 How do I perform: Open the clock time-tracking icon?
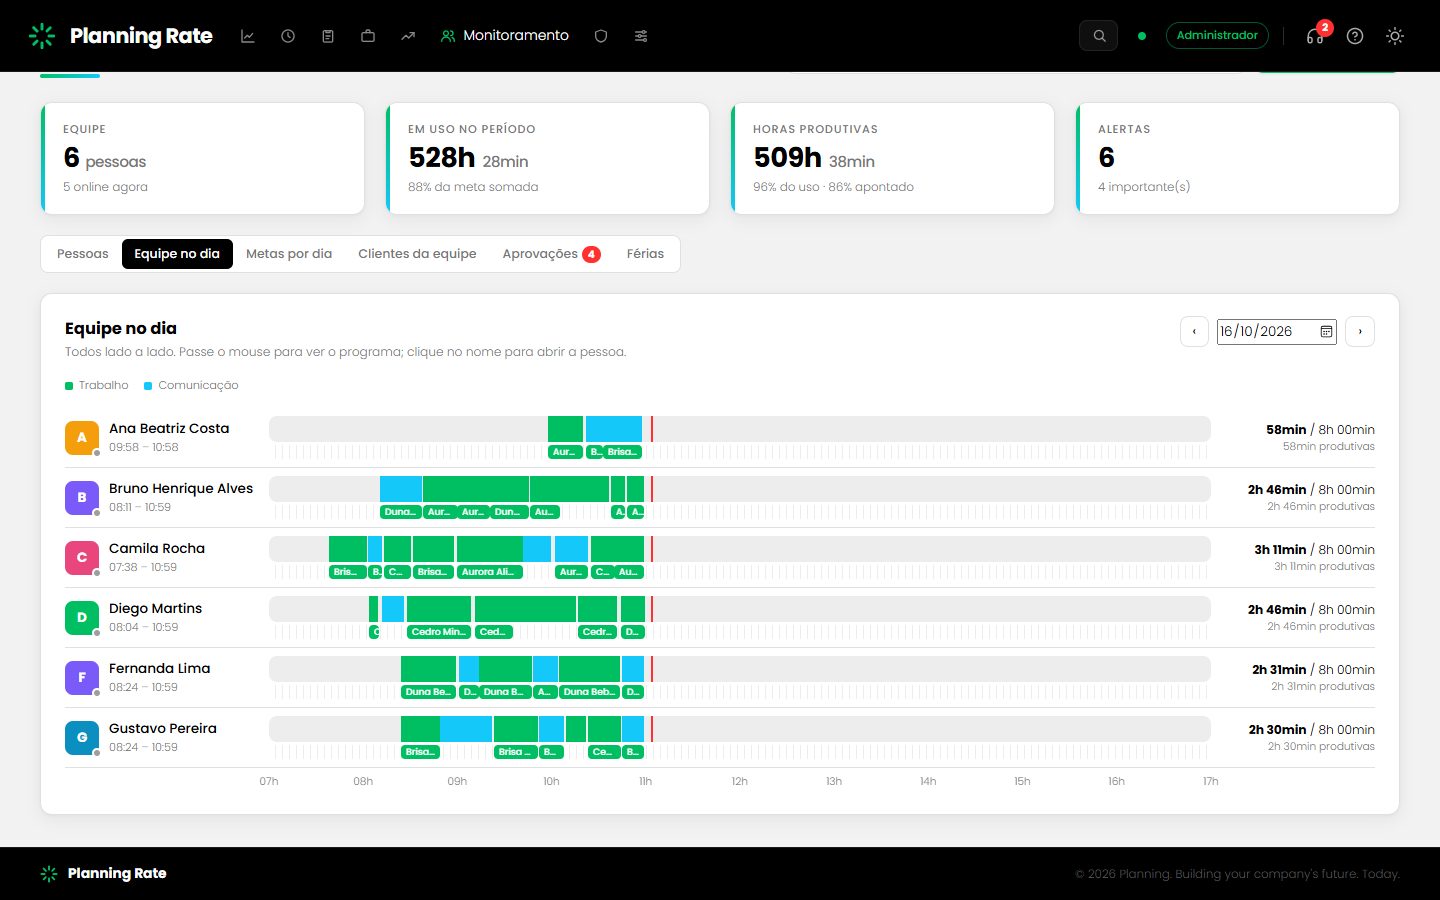(288, 36)
